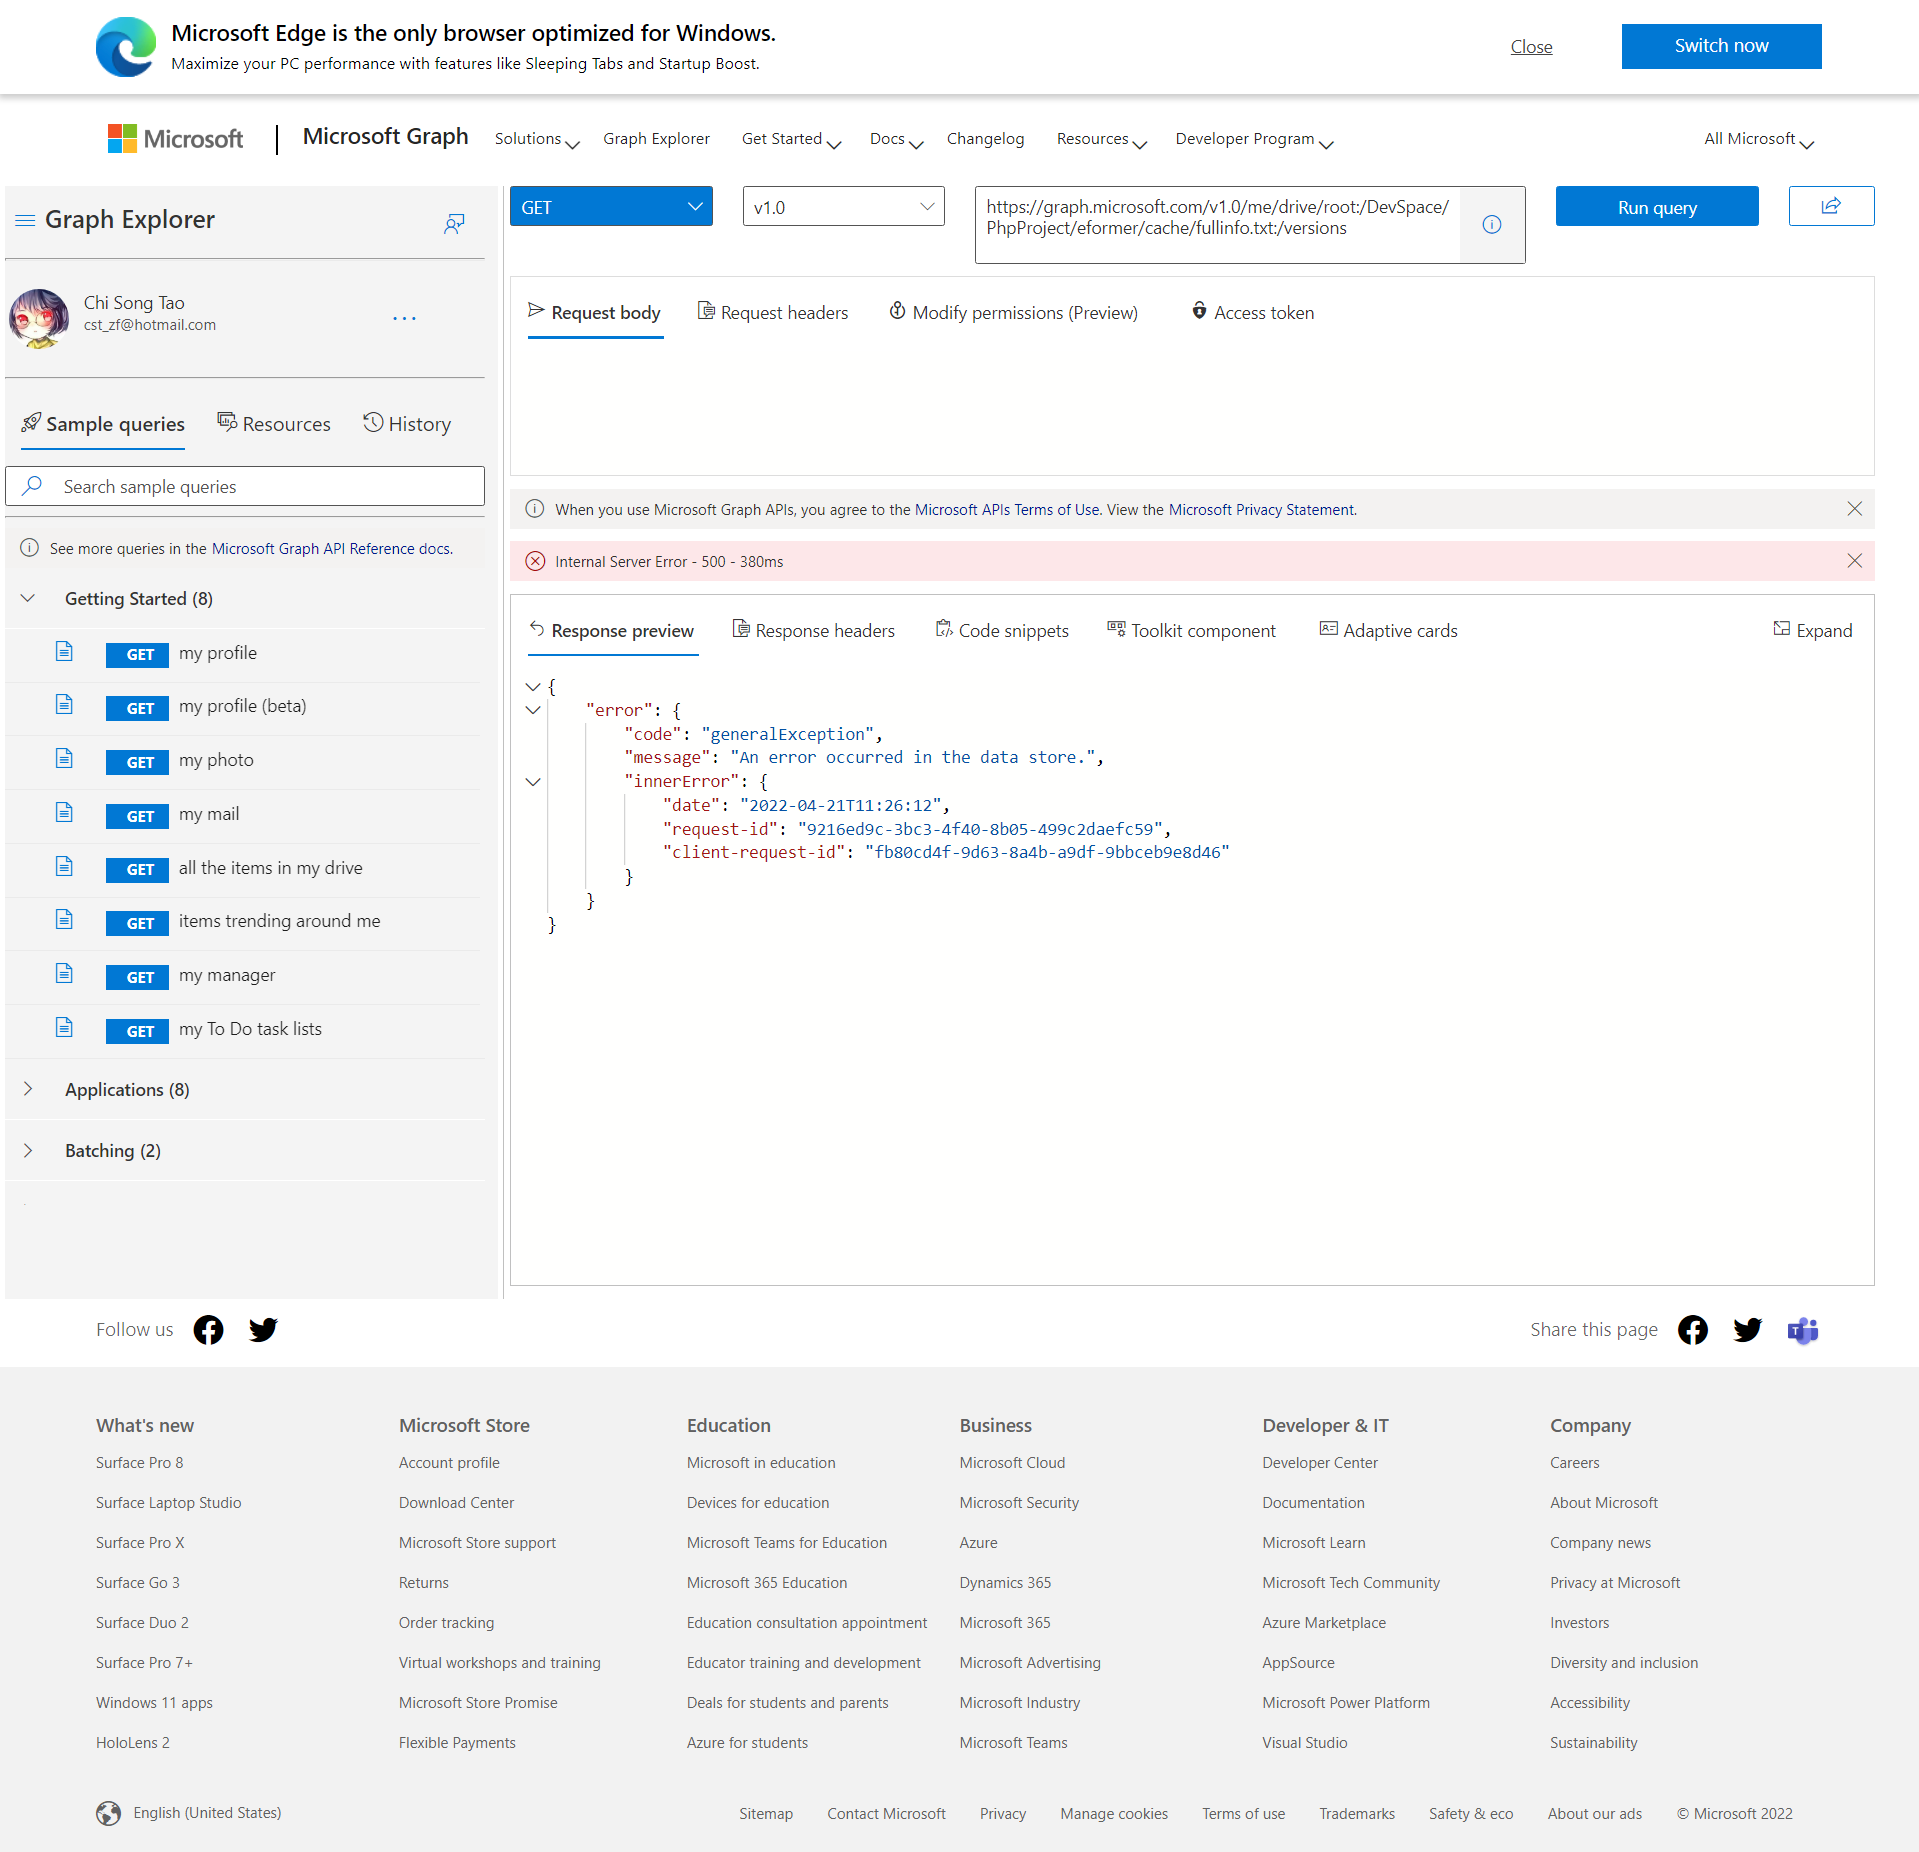Open the Resources sidebar tab

click(274, 424)
